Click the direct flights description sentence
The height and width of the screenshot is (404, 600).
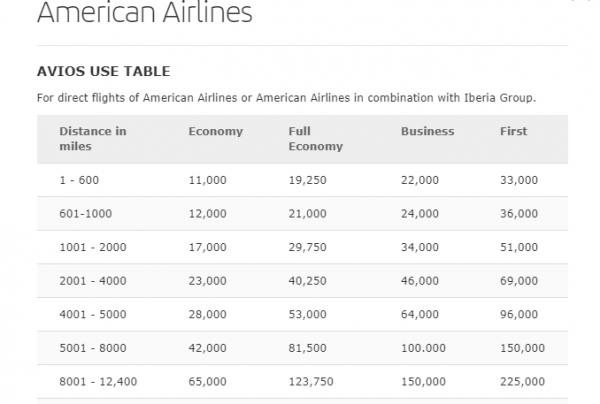tap(286, 98)
